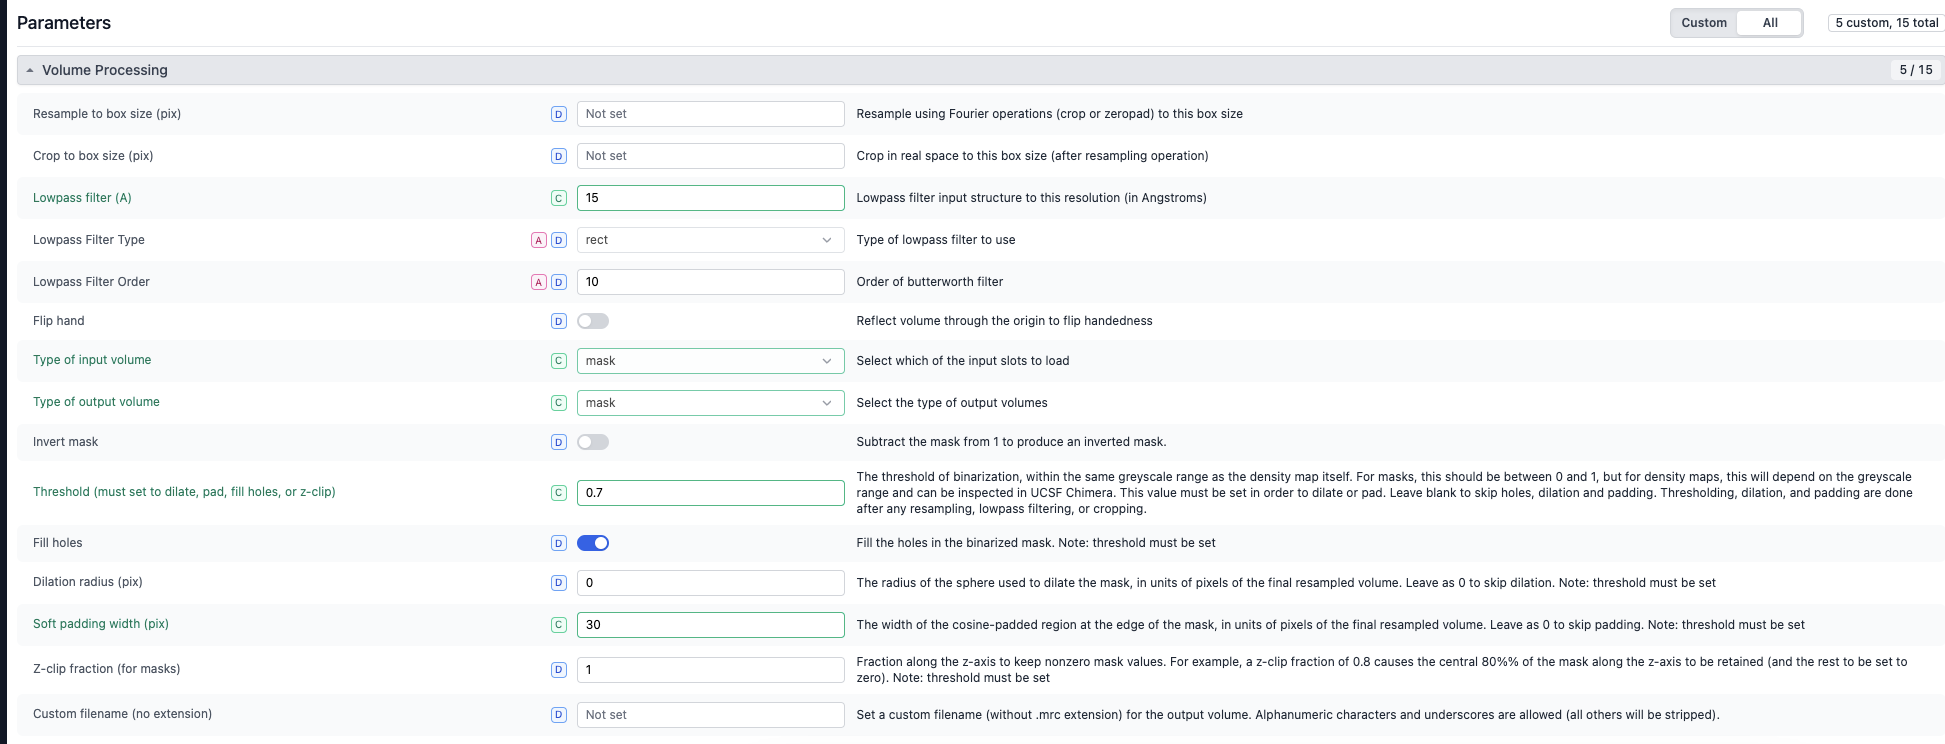This screenshot has width=1945, height=744.
Task: Click the Type of output volume label
Action: coord(96,402)
